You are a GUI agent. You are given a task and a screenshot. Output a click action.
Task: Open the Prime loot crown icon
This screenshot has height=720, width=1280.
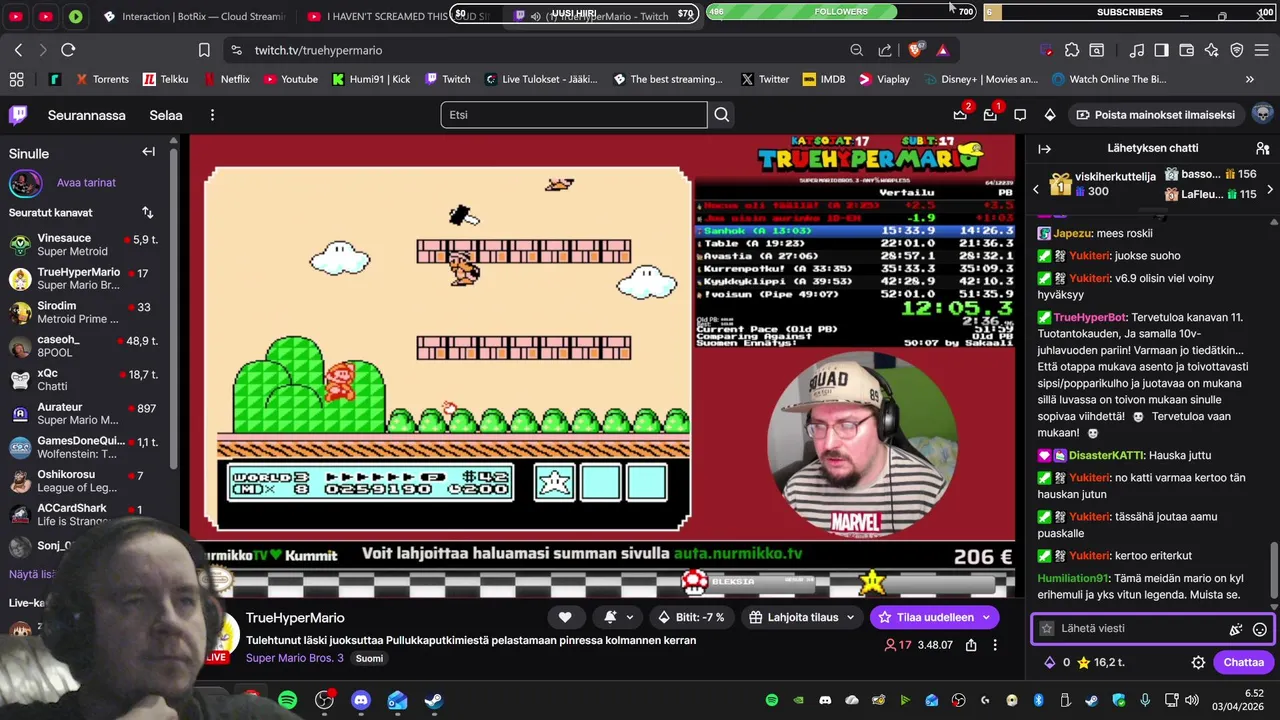pos(960,115)
